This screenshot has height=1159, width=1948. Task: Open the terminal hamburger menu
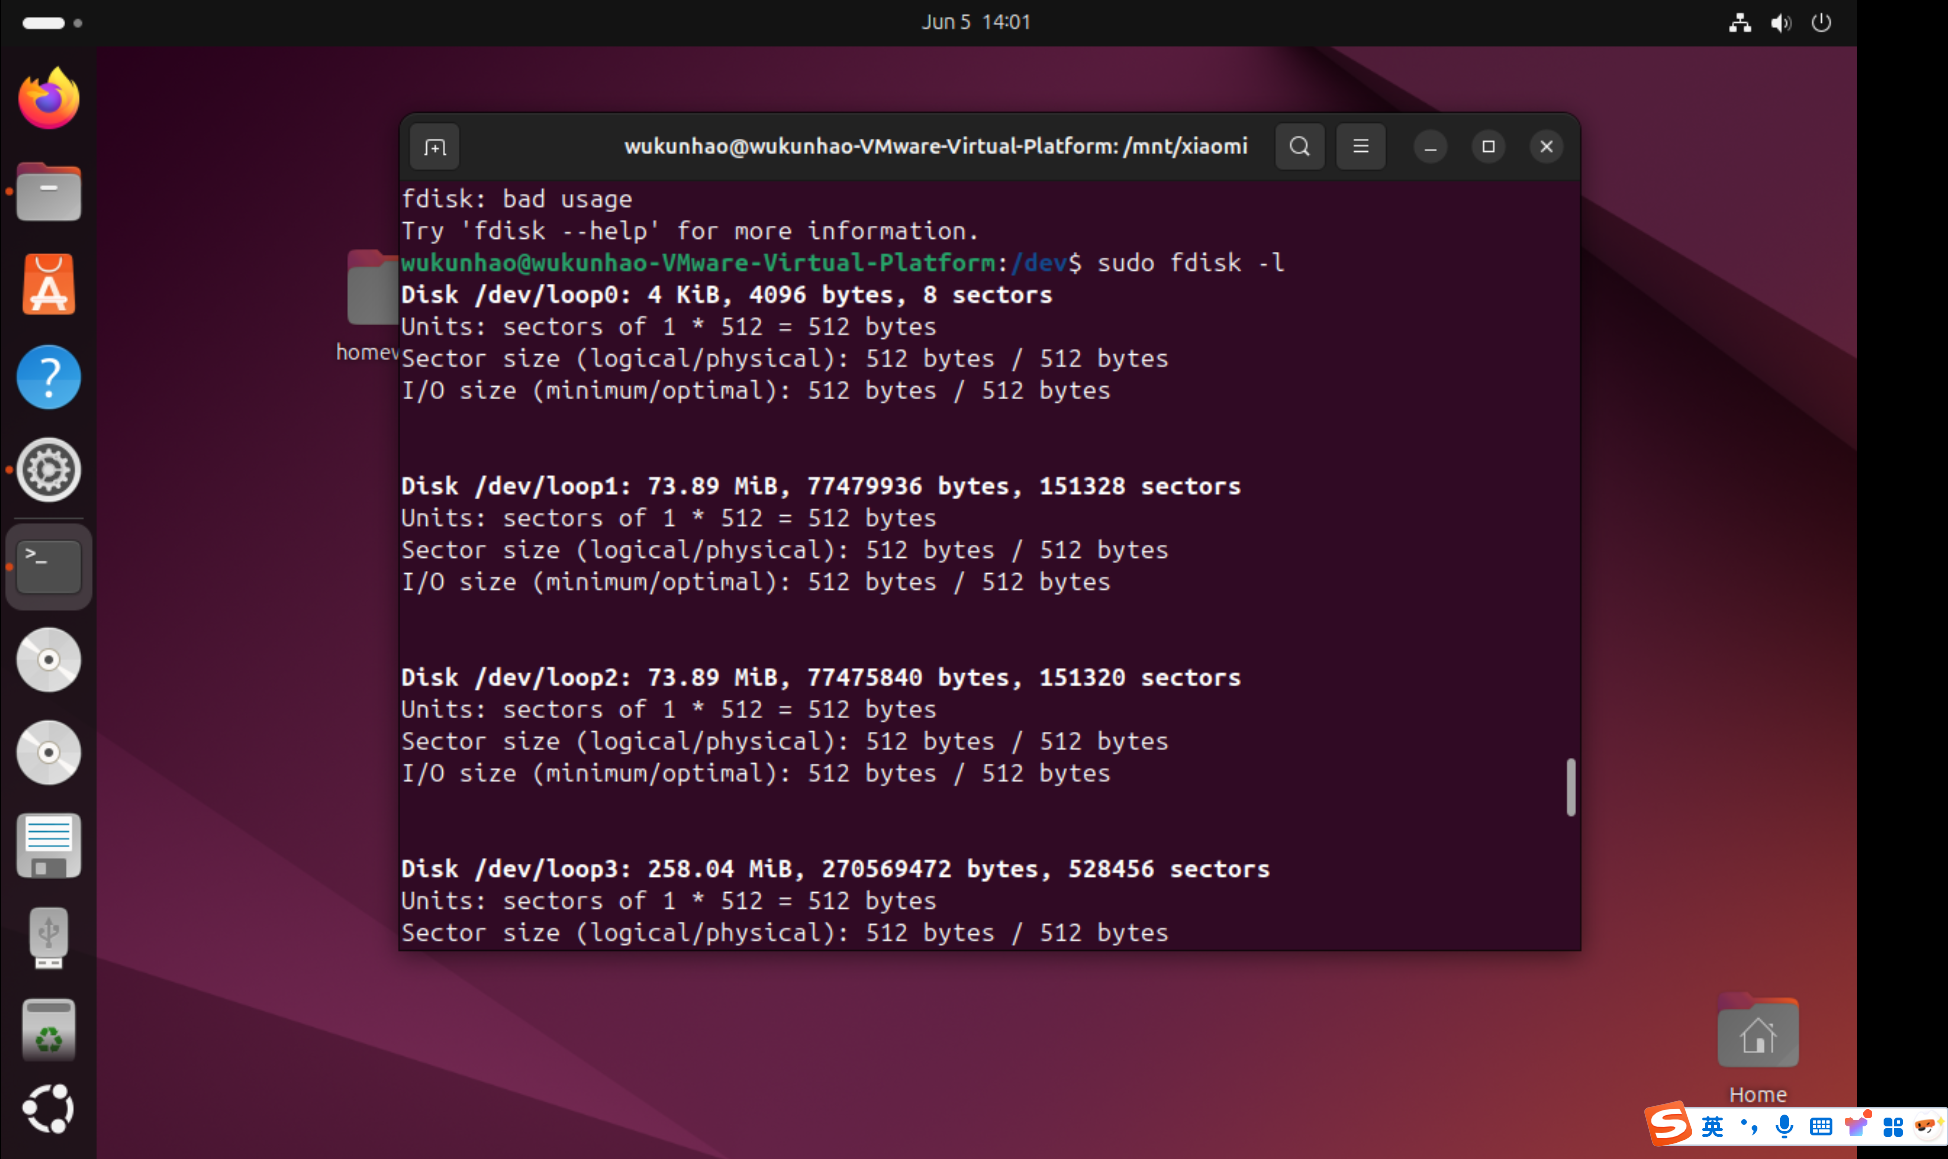click(x=1360, y=147)
